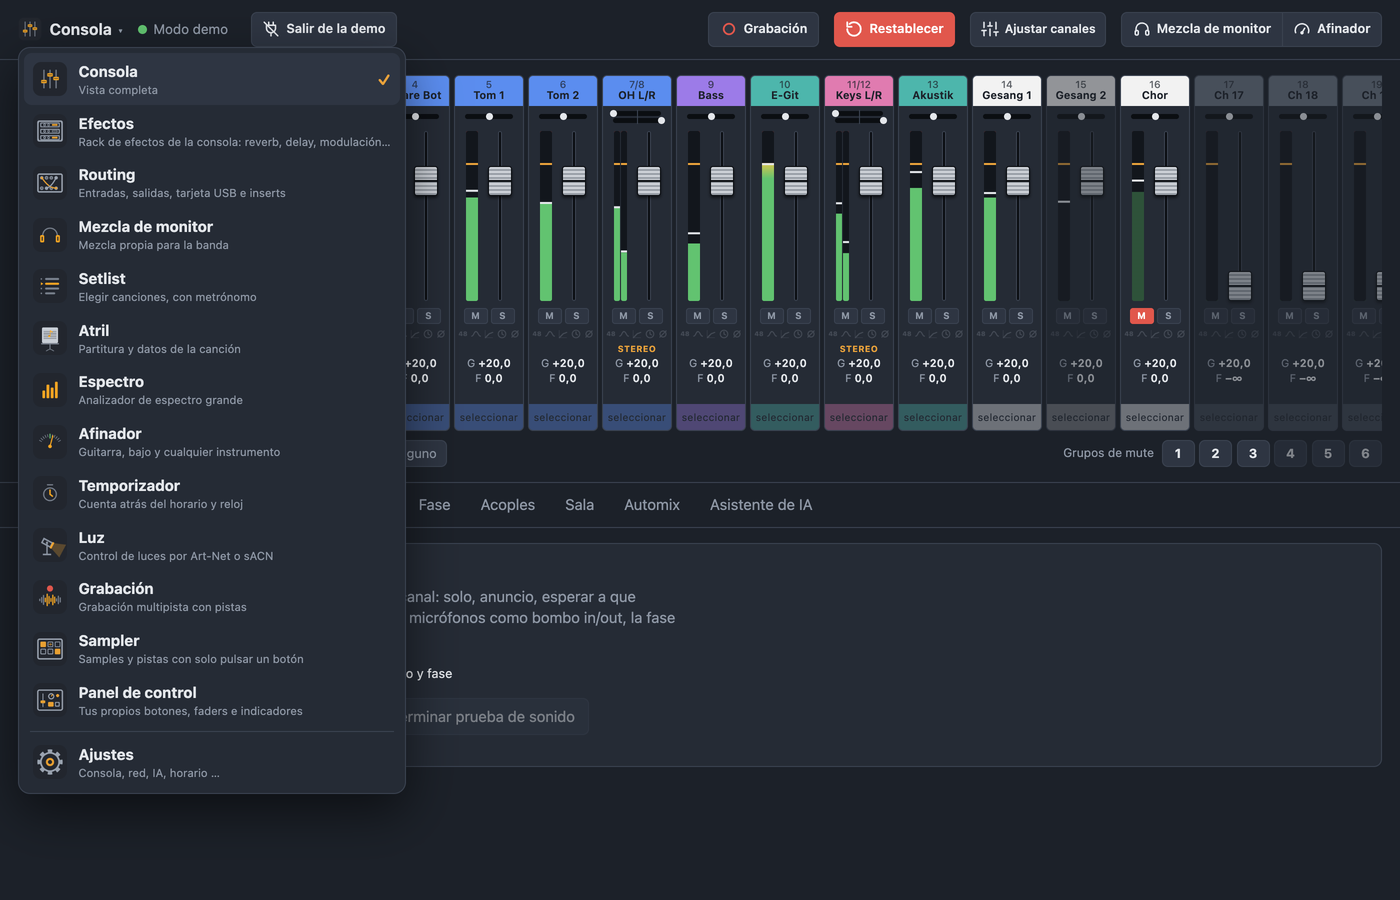
Task: Open the Panel de control icon
Action: (x=50, y=701)
